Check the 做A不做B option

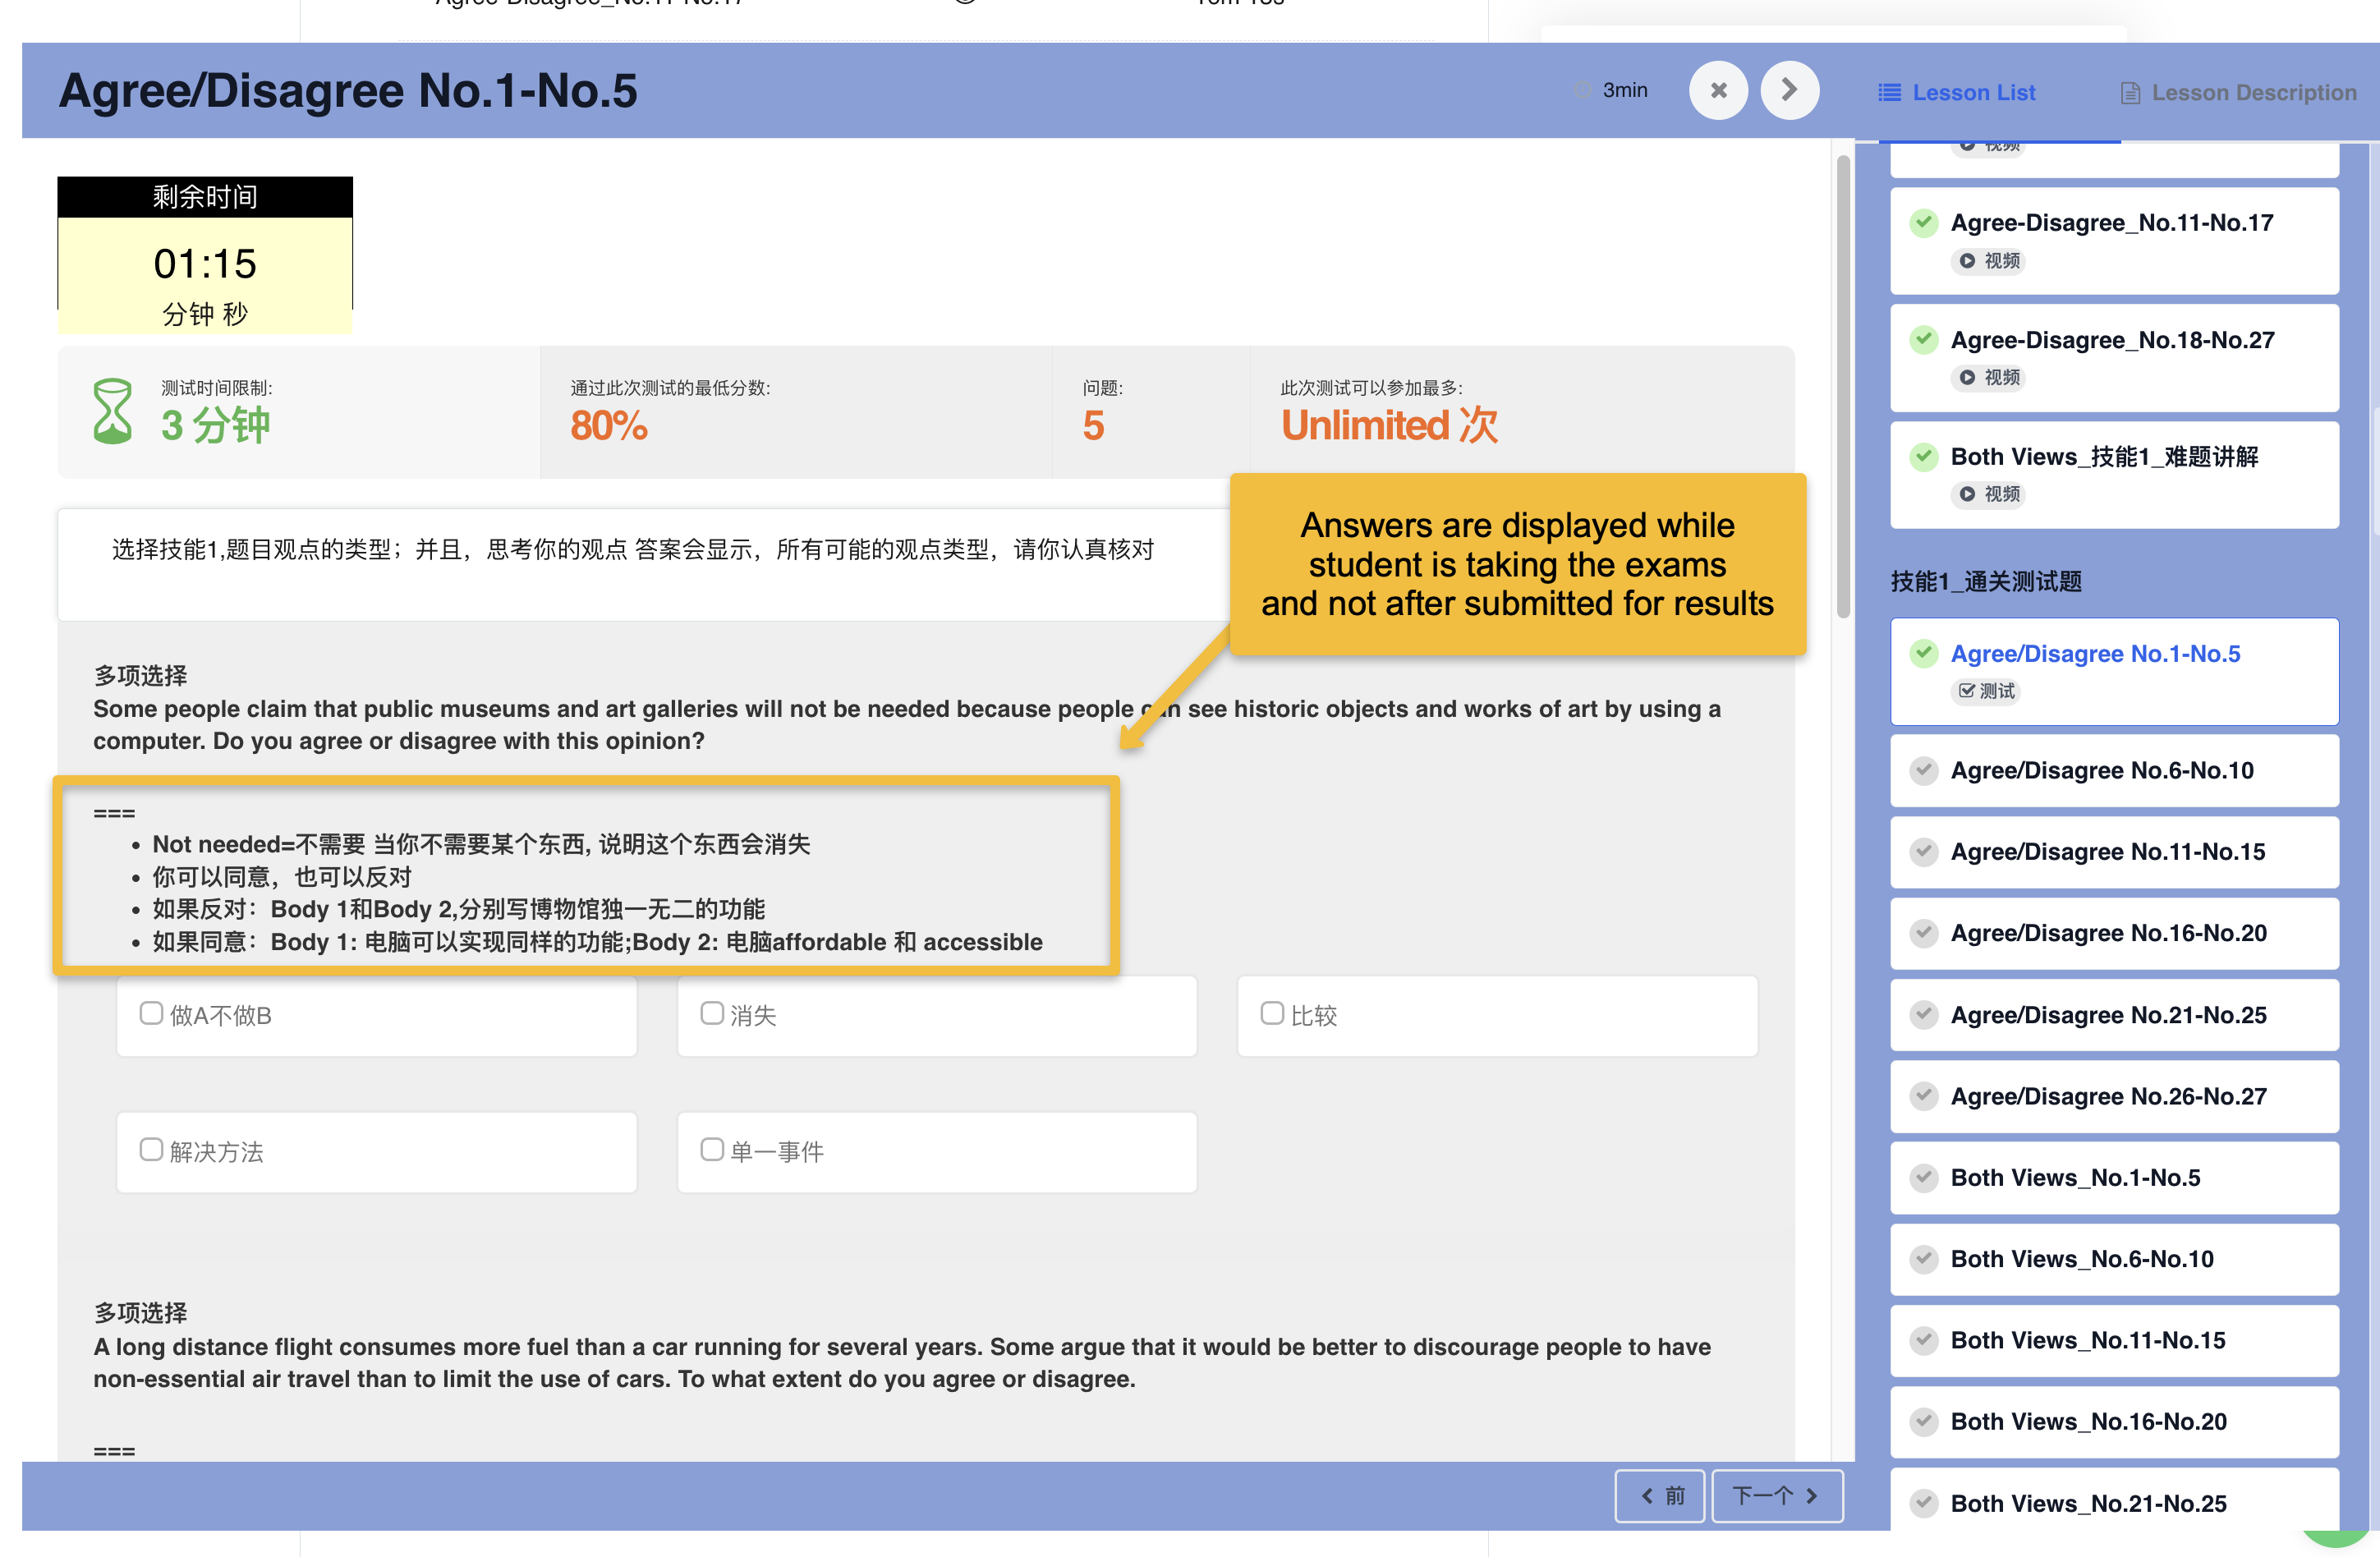(151, 1013)
